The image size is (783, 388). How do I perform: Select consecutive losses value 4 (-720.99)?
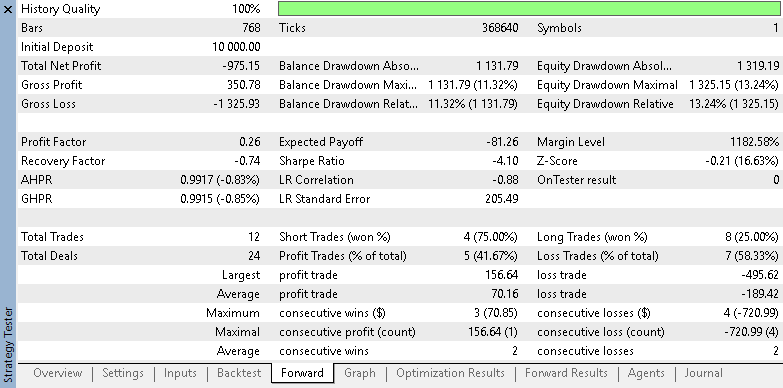(751, 313)
